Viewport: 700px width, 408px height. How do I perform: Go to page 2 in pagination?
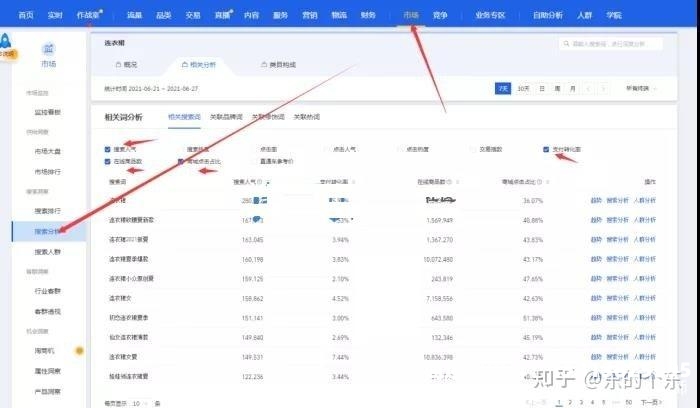[570, 402]
